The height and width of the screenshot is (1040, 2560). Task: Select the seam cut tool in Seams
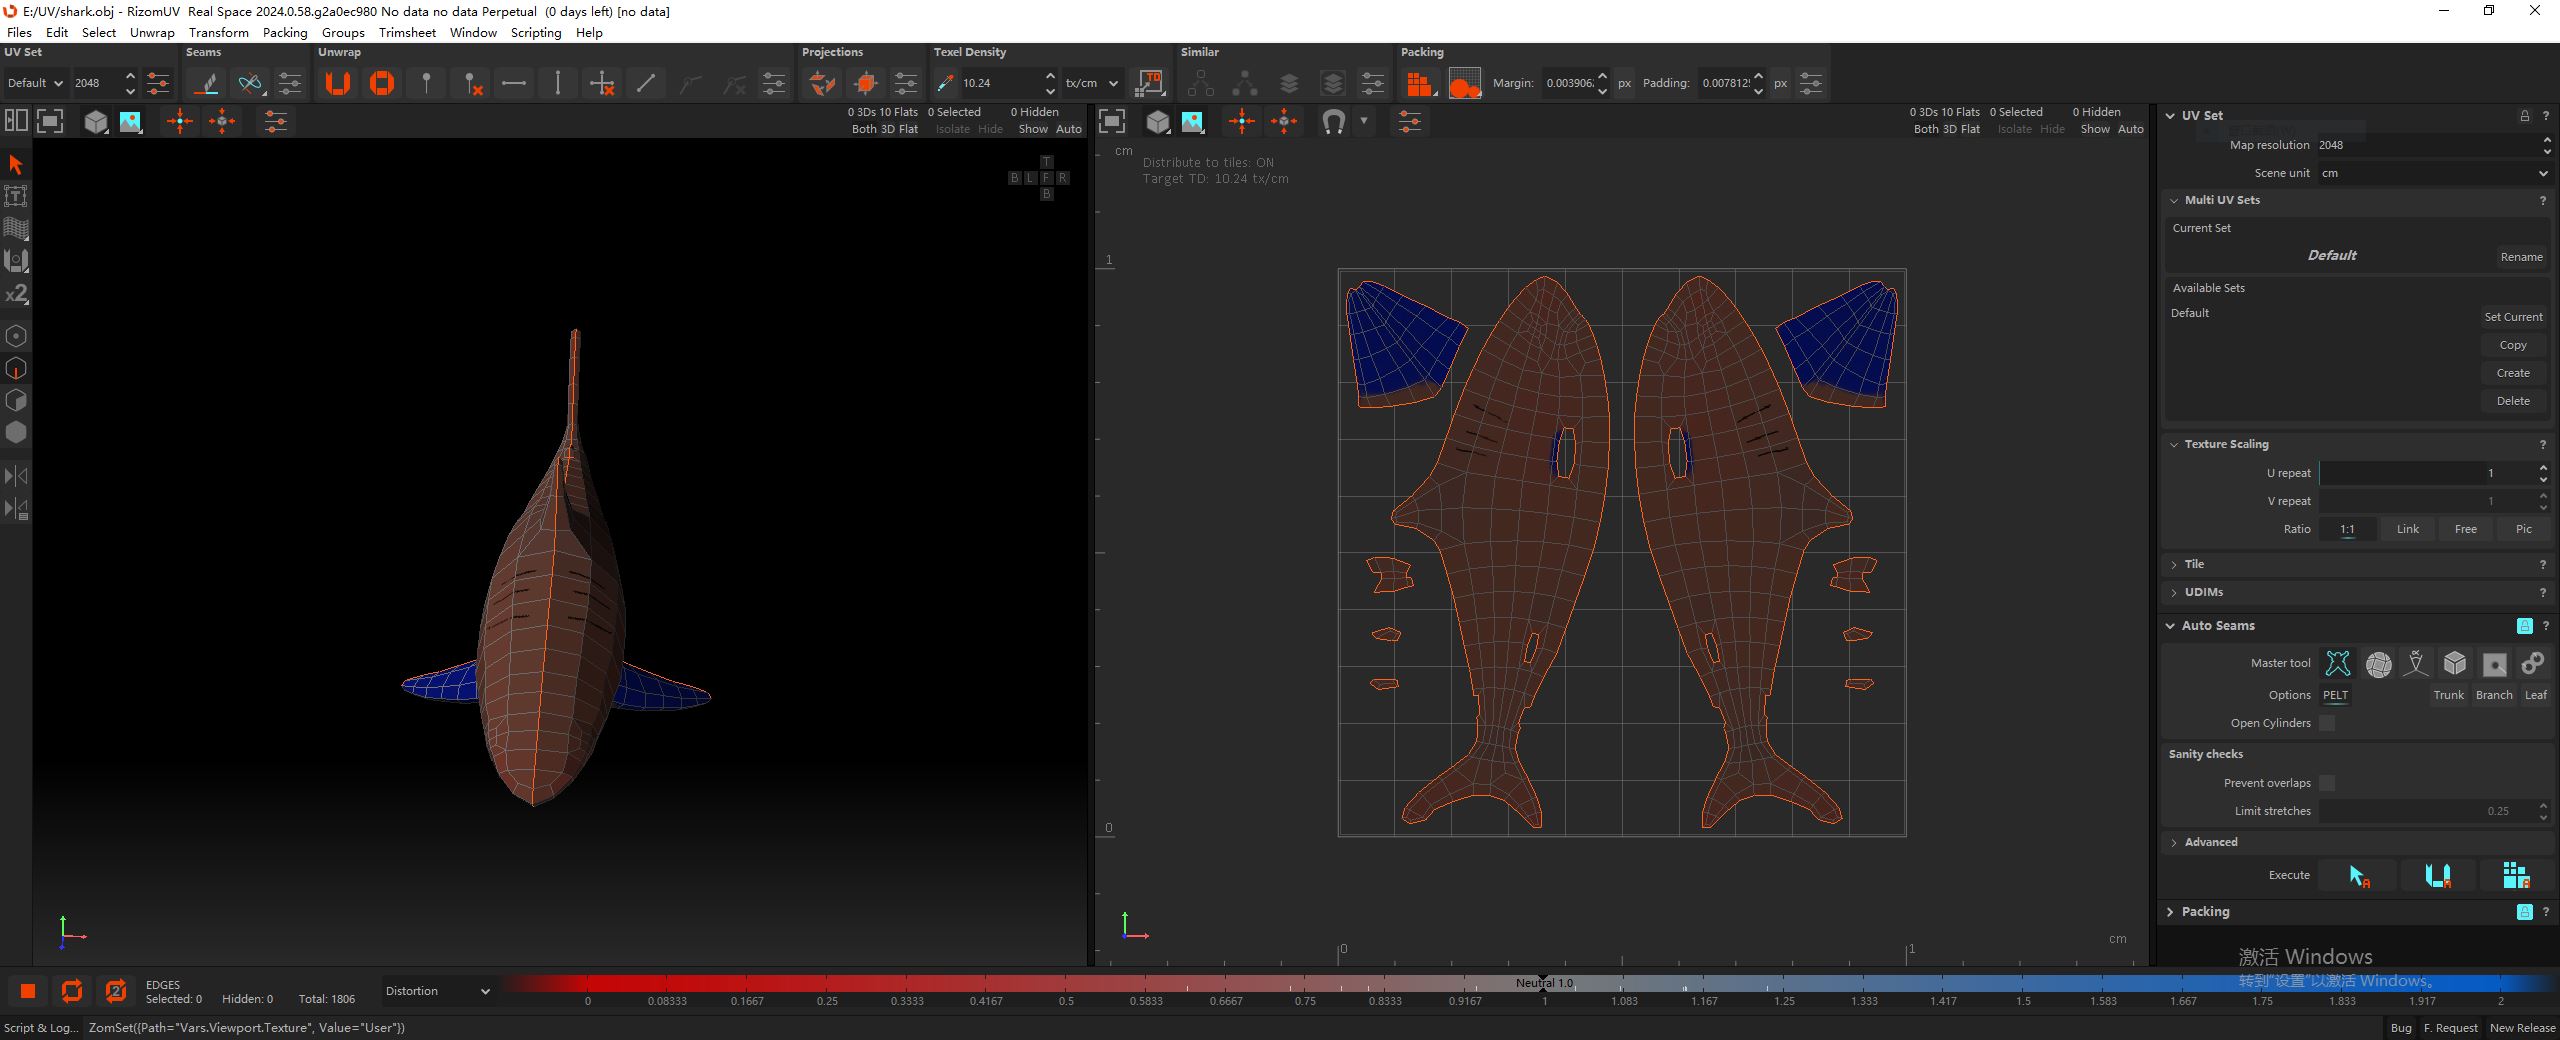tap(207, 83)
